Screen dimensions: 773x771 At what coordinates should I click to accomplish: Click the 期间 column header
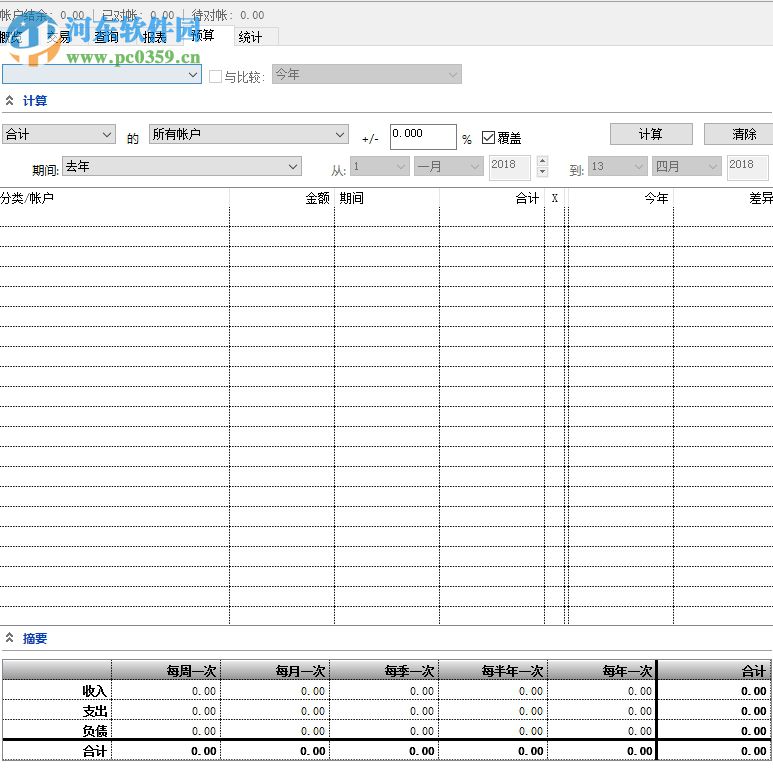click(387, 198)
